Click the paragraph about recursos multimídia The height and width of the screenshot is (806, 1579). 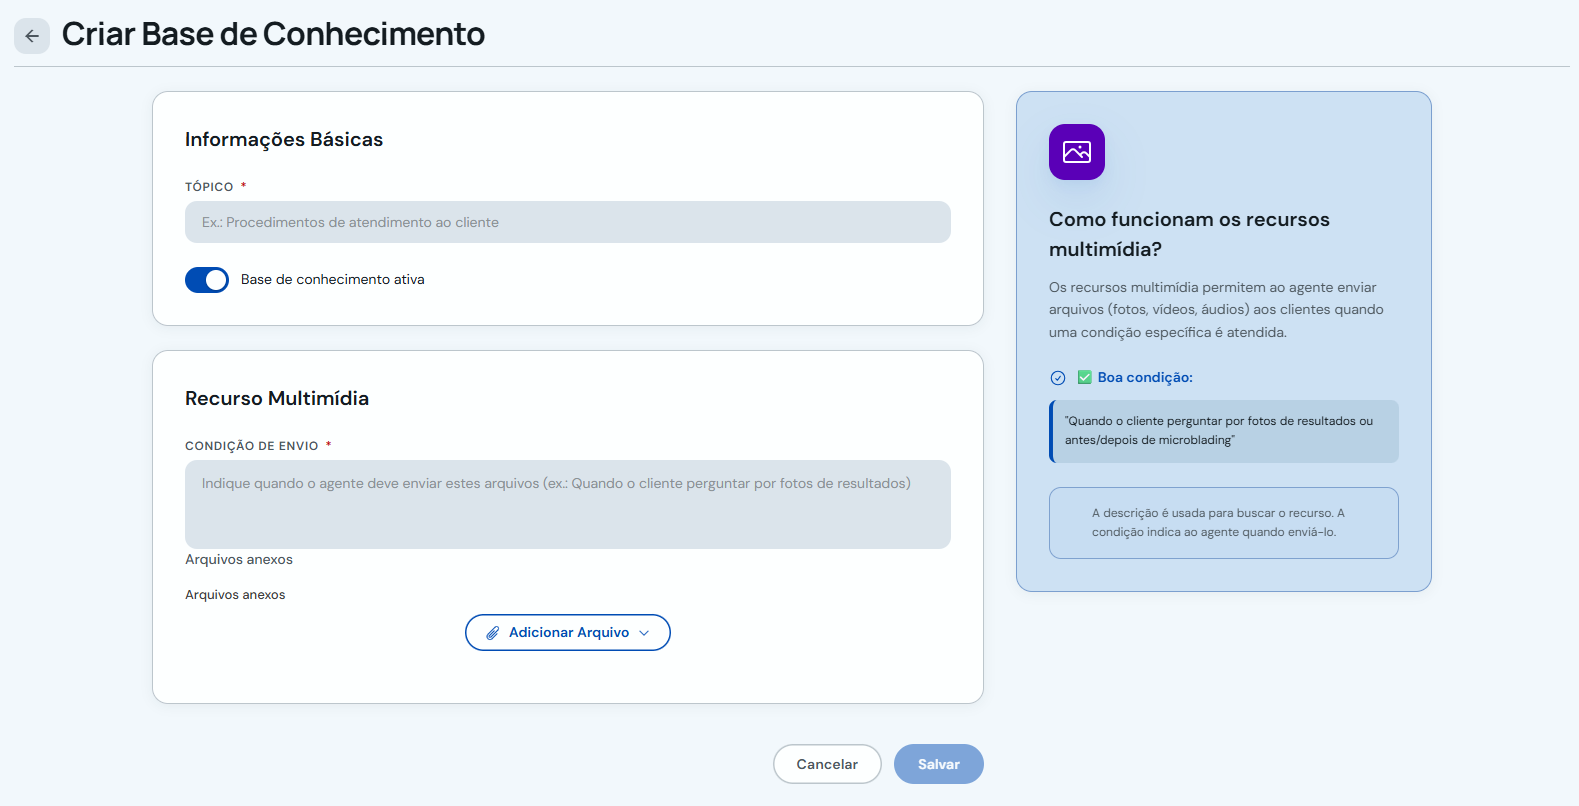pyautogui.click(x=1216, y=310)
